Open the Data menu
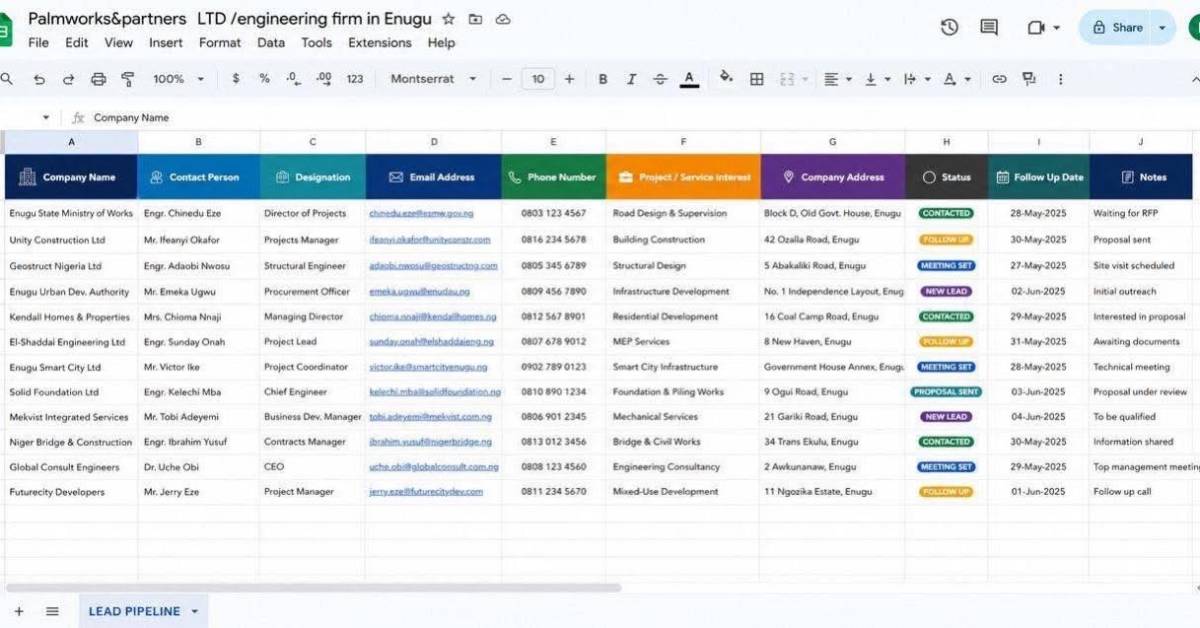 coord(271,43)
